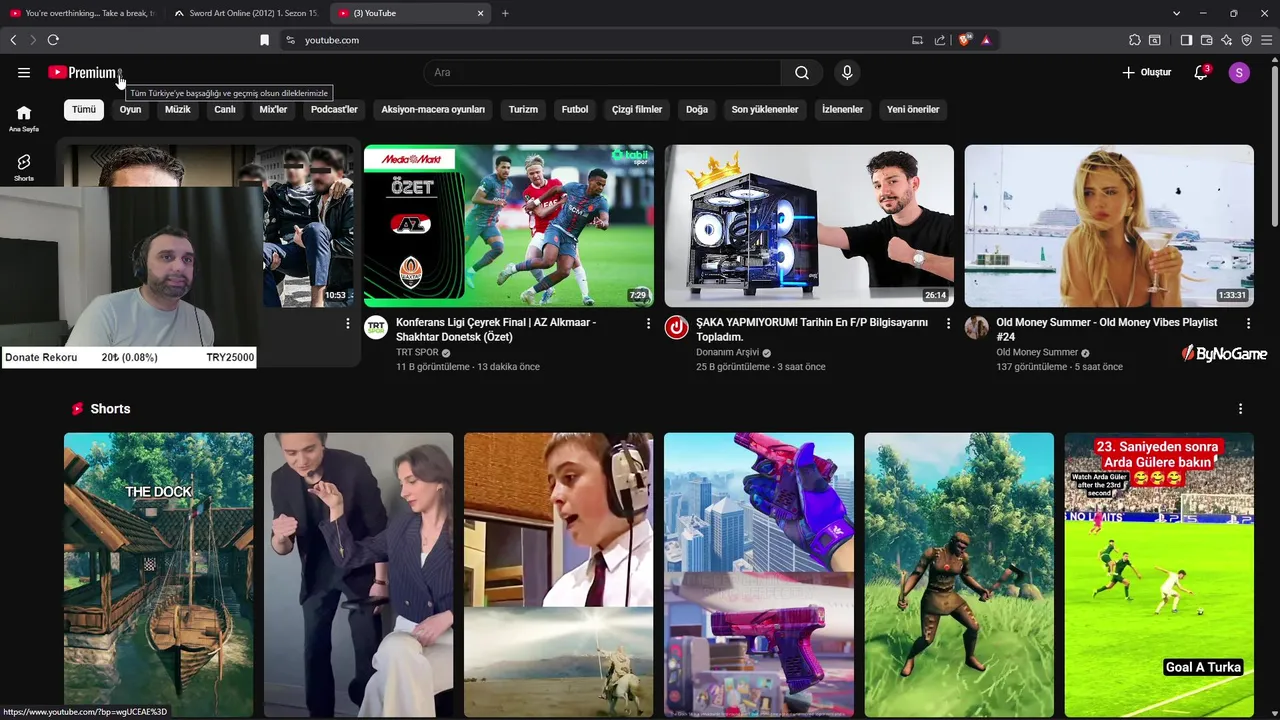The image size is (1280, 720).
Task: Open more options for the Konferans Ligi video
Action: 648,323
